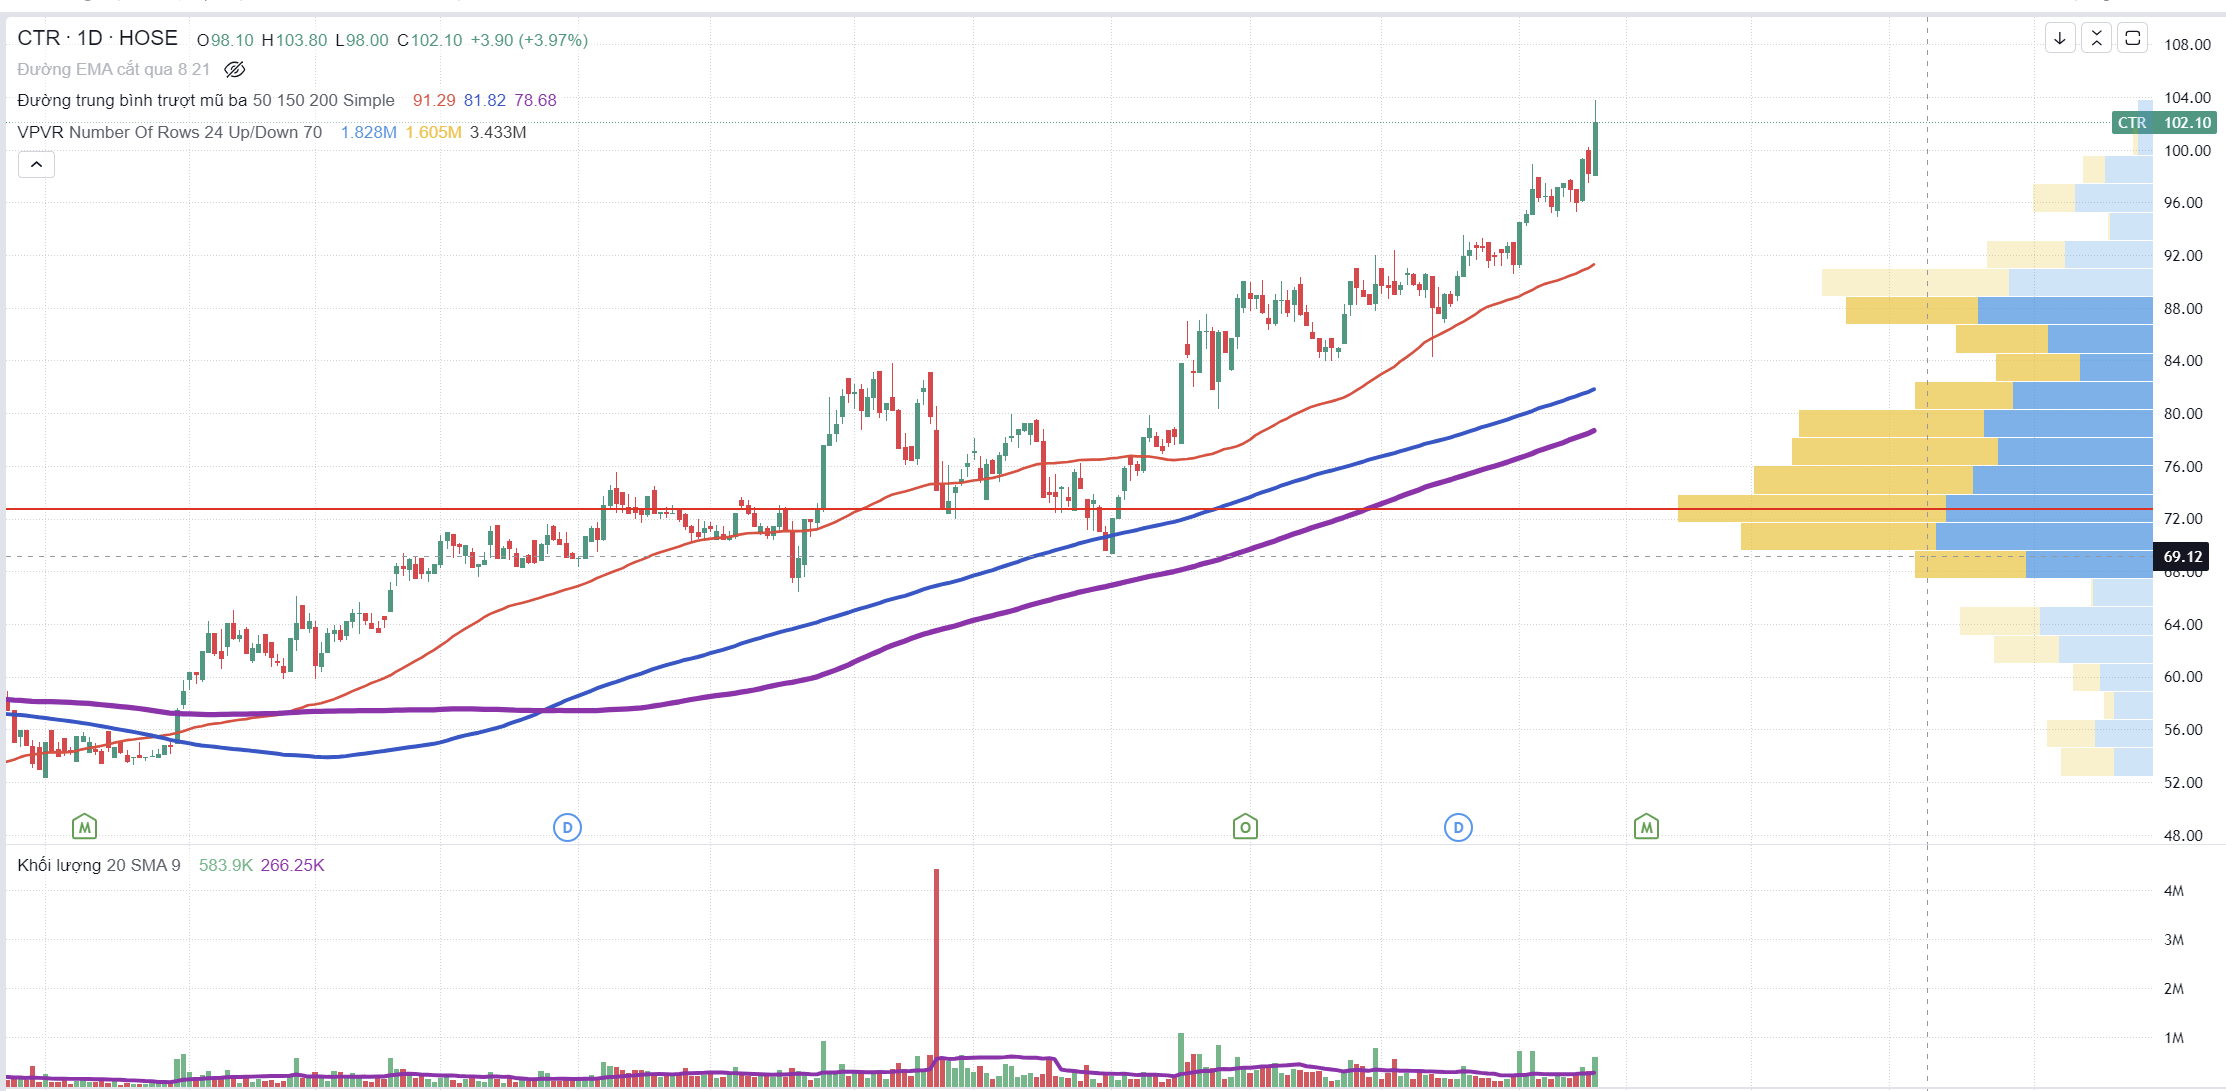Collapse the chart pane with double-chevron icon
2226x1091 pixels.
click(x=2096, y=39)
